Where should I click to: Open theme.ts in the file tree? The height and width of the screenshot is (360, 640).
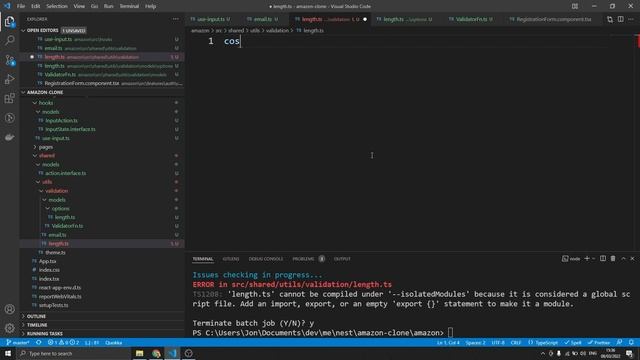click(x=55, y=253)
